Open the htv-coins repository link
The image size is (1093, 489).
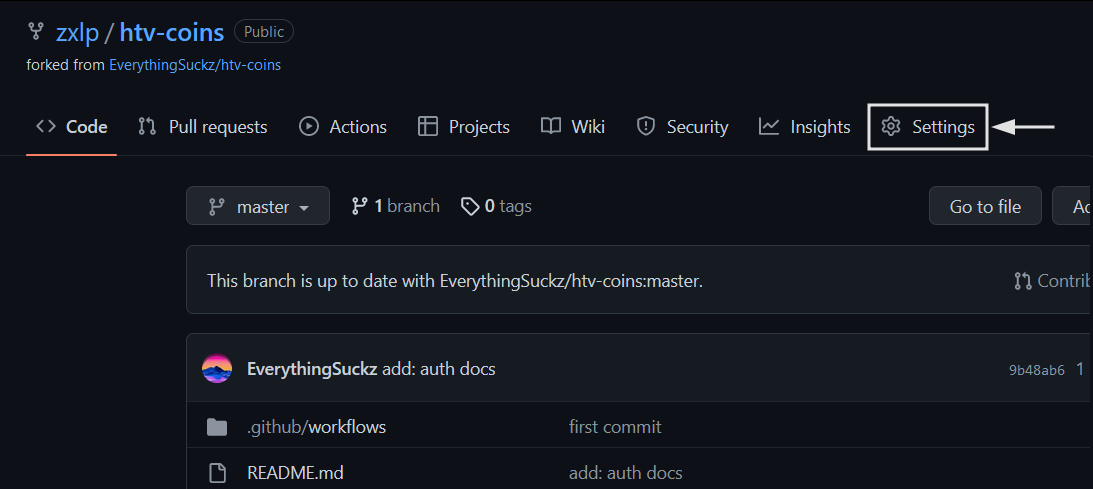(x=171, y=32)
